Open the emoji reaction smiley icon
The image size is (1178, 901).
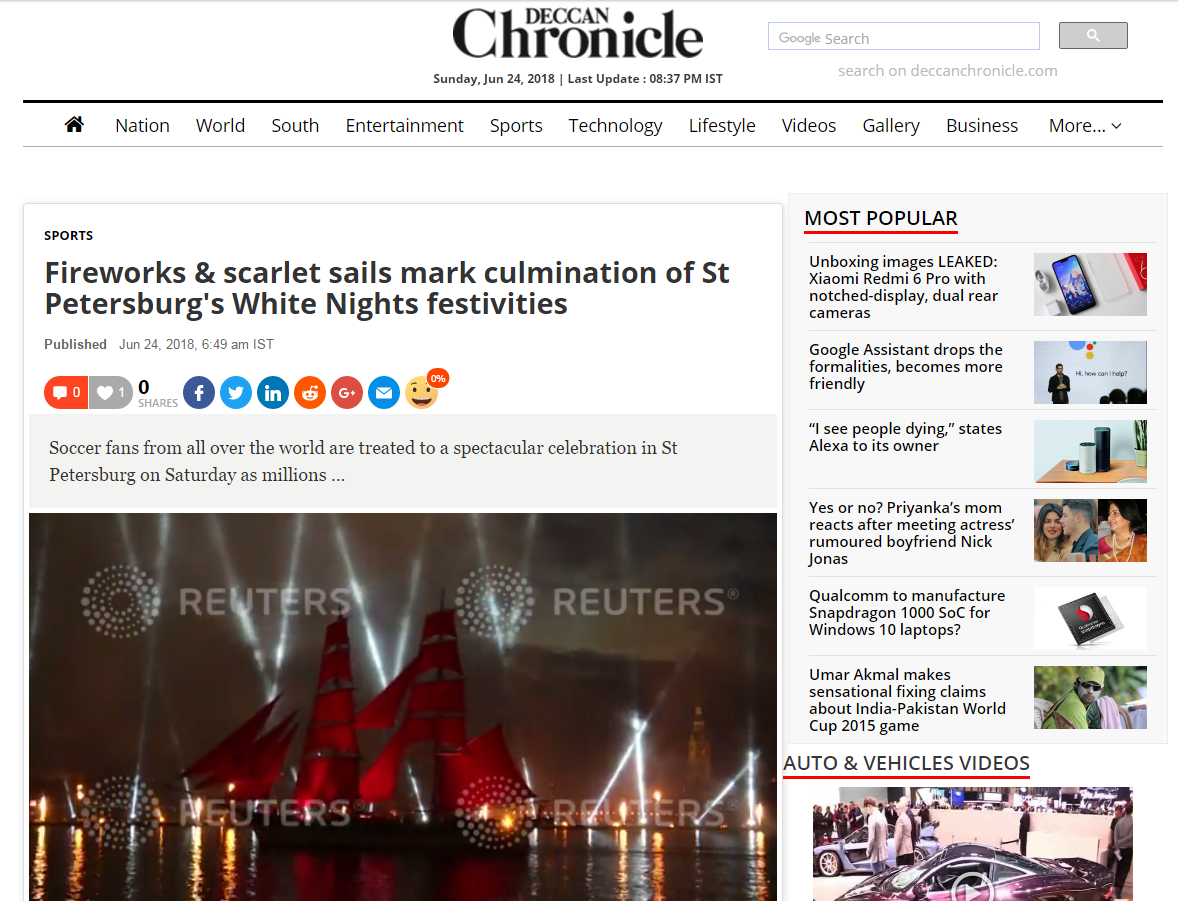click(421, 392)
